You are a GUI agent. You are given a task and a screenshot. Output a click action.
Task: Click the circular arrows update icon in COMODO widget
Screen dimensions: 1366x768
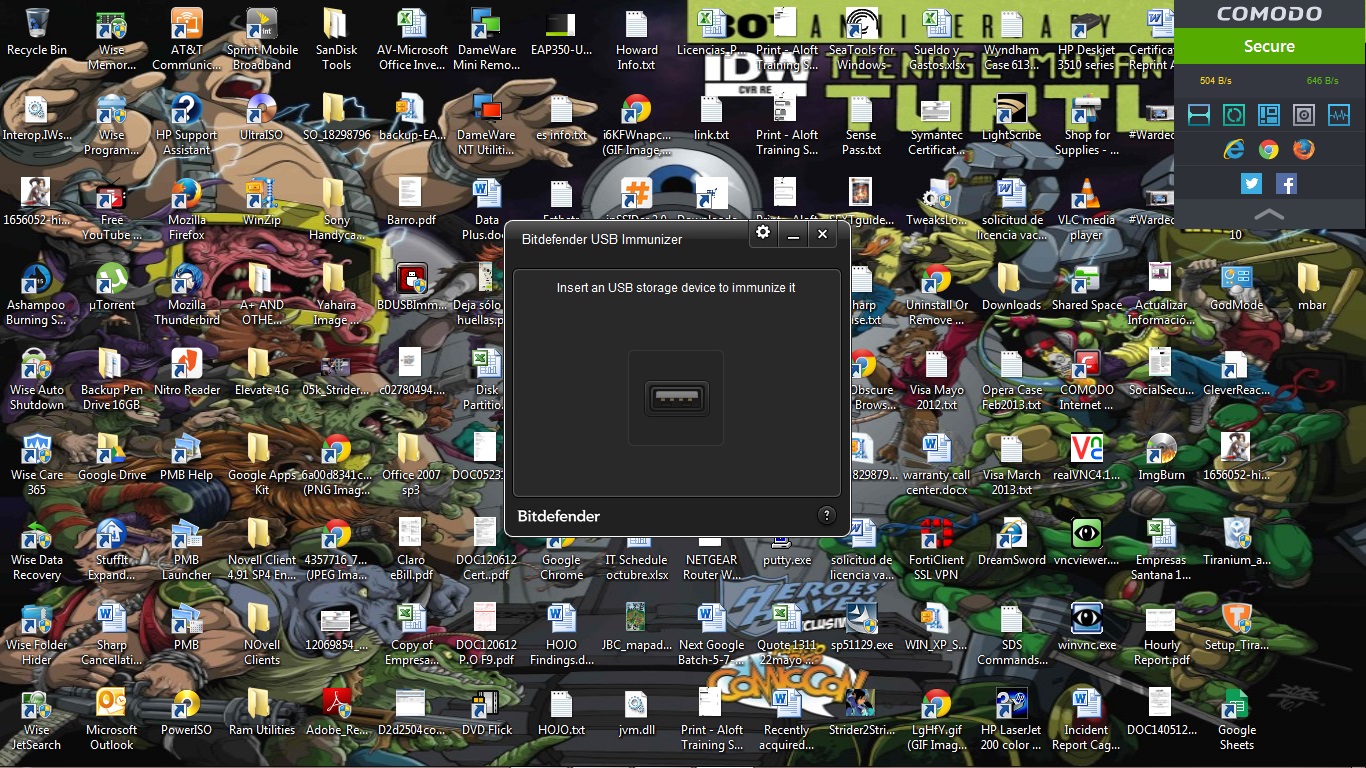[1234, 115]
